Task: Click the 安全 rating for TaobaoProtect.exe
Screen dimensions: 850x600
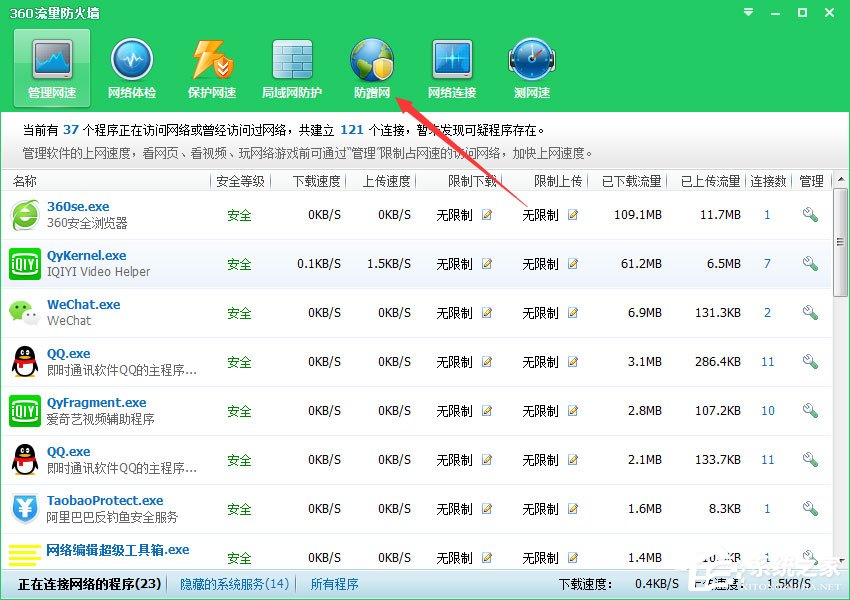Action: pos(240,508)
